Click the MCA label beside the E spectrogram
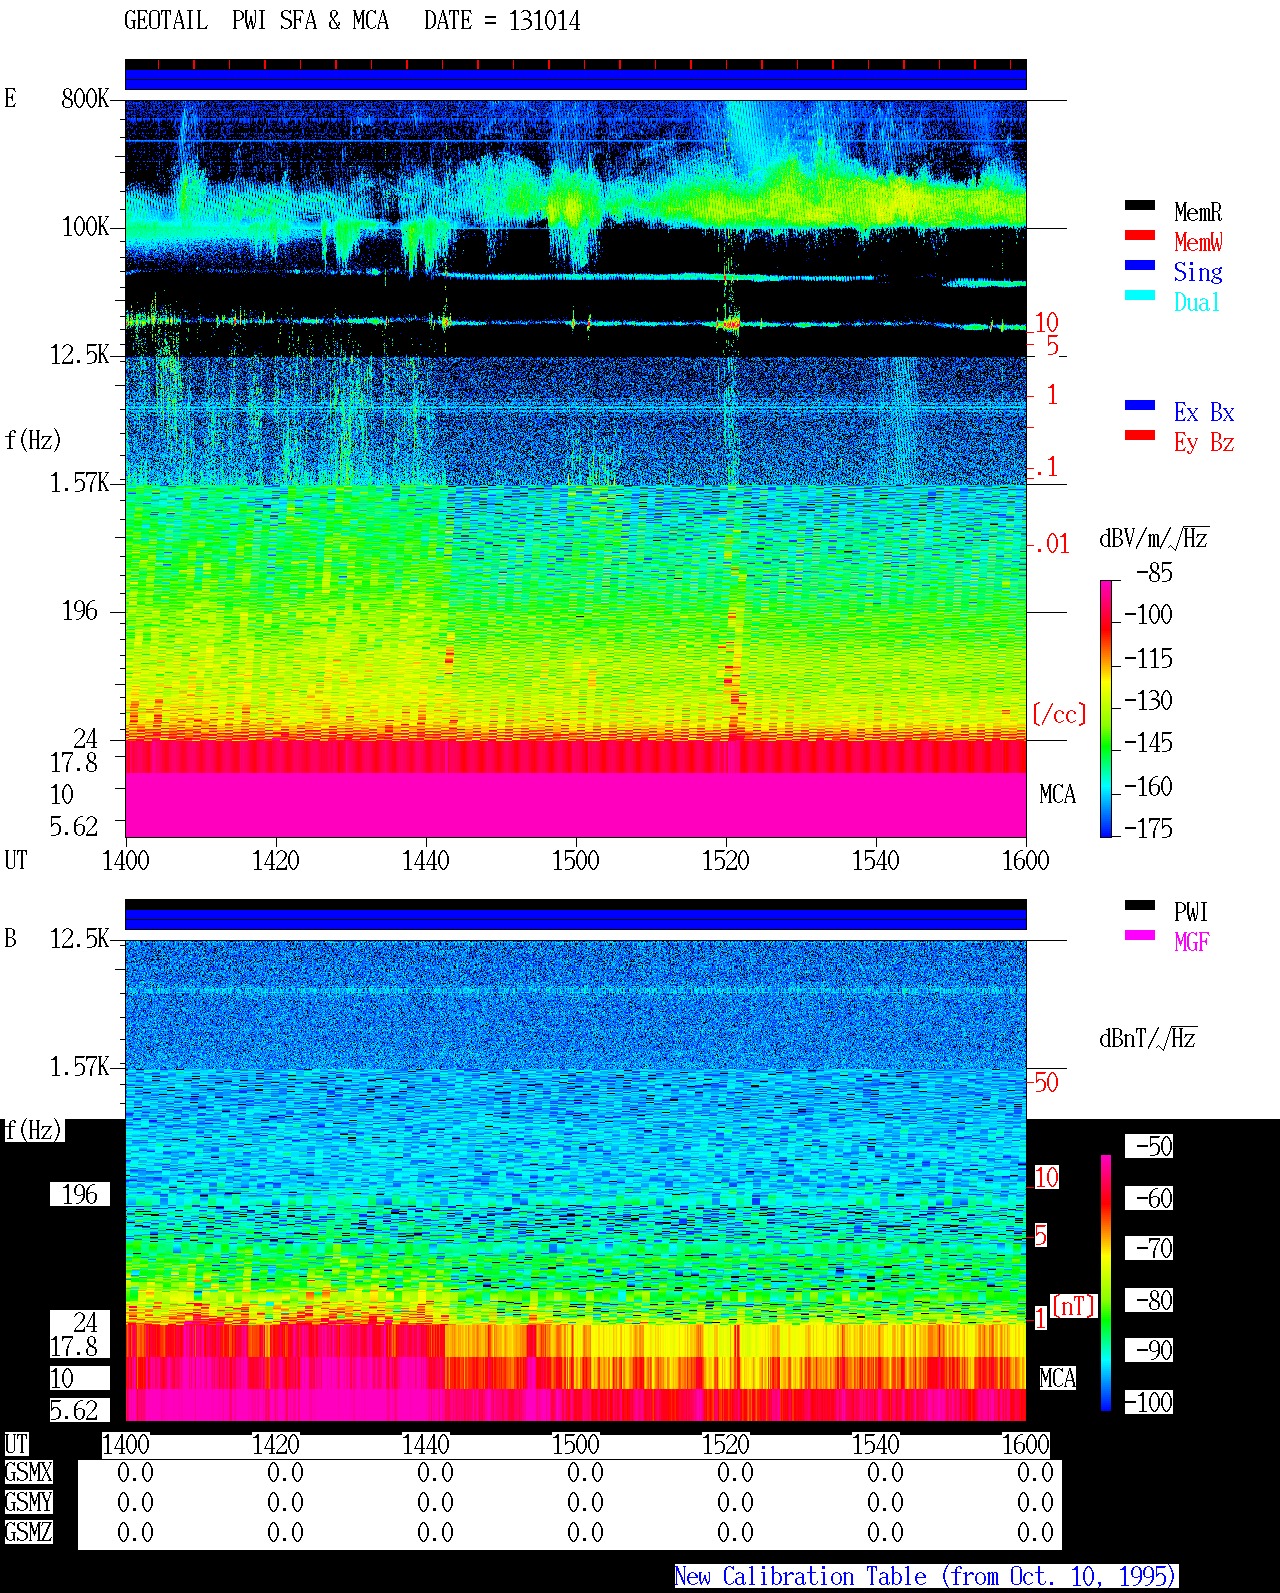This screenshot has width=1280, height=1593. coord(1057,795)
